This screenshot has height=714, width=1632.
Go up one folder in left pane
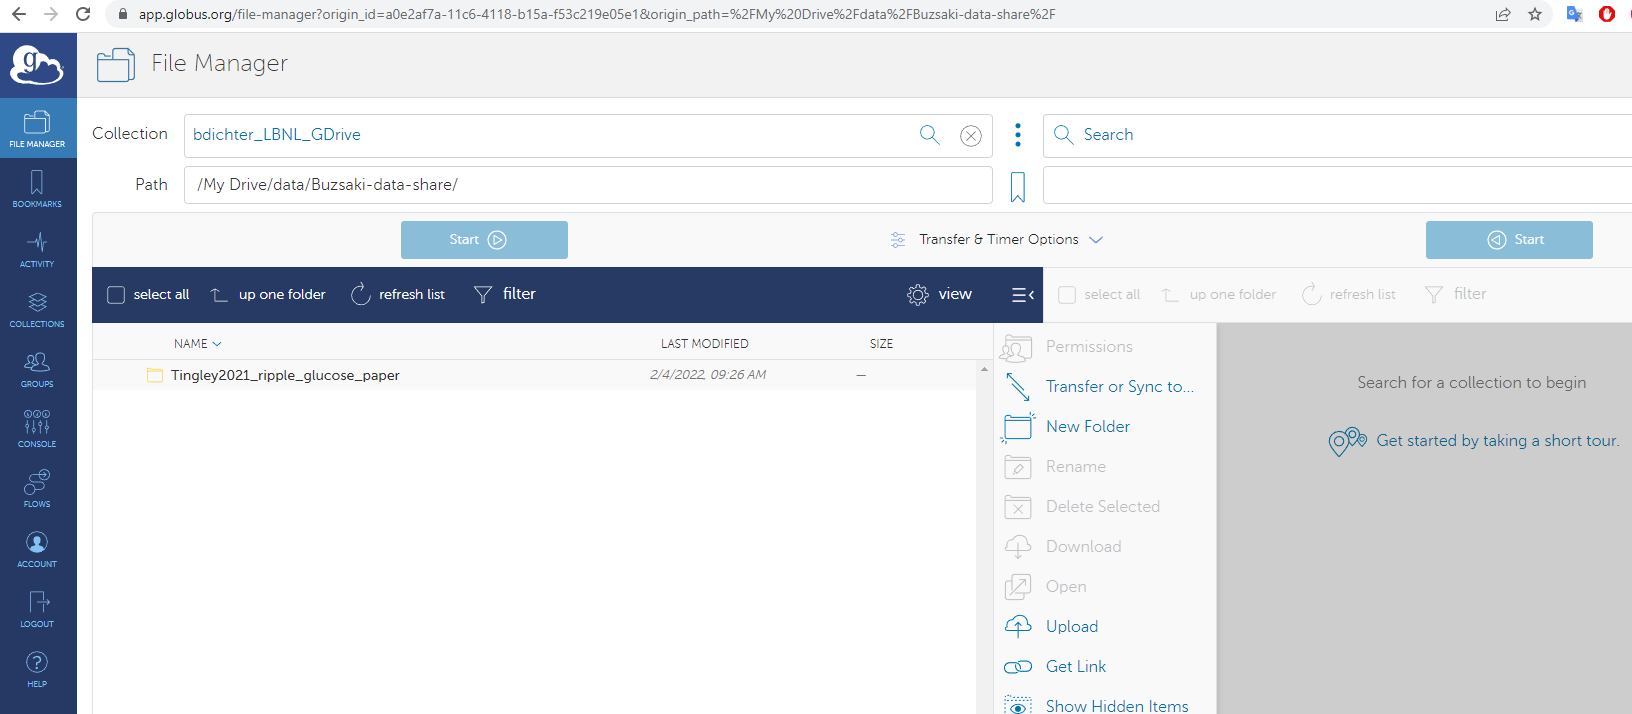268,295
